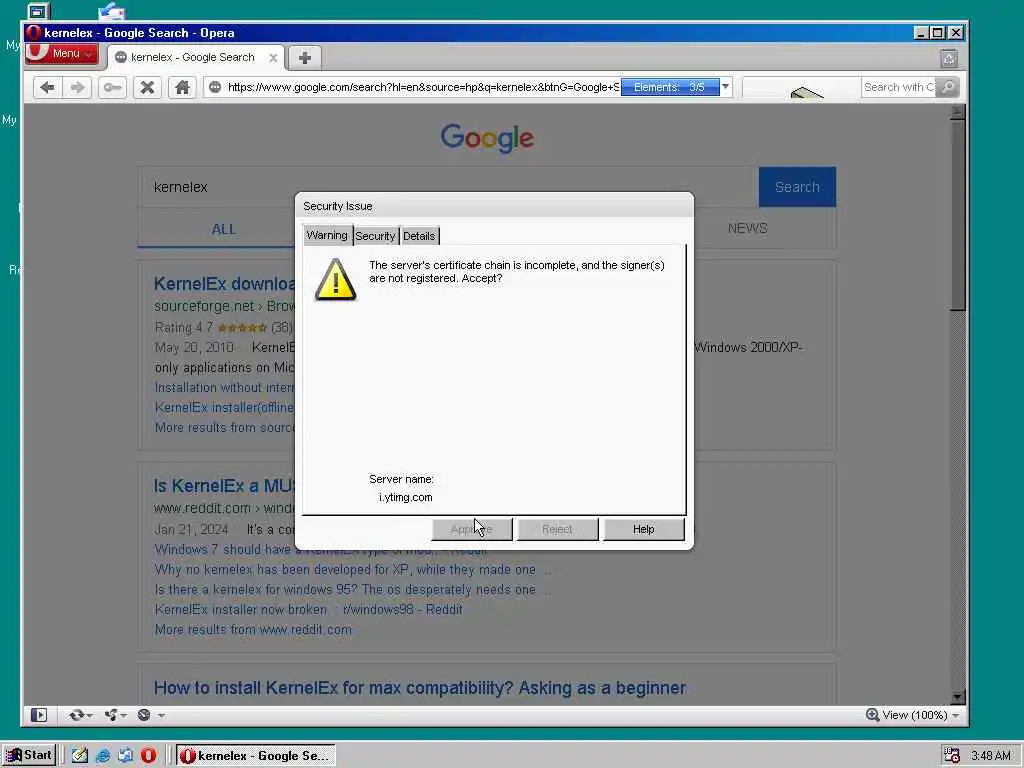Open the Opera Link sync icon dropdown
The image size is (1024, 768).
(x=80, y=715)
